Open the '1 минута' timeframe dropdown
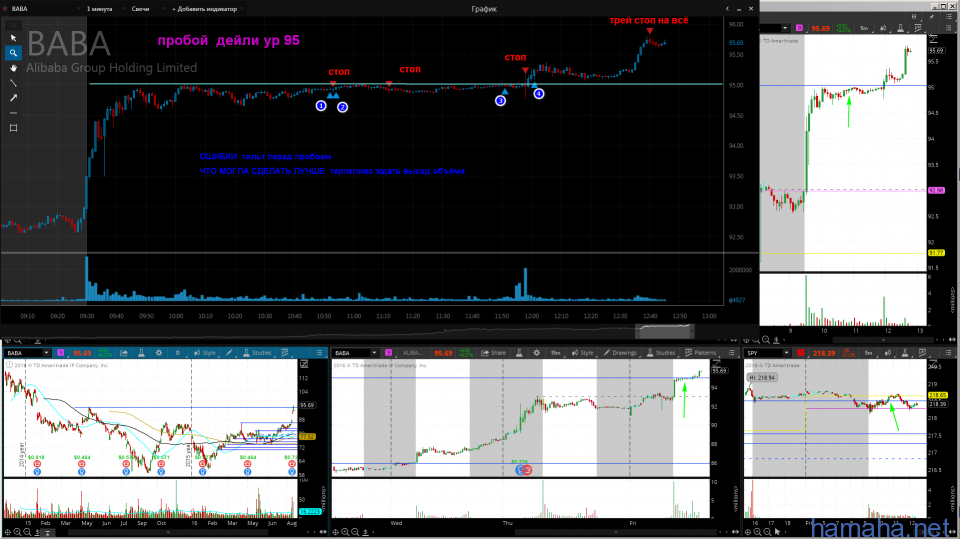The height and width of the screenshot is (539, 960). click(x=102, y=9)
